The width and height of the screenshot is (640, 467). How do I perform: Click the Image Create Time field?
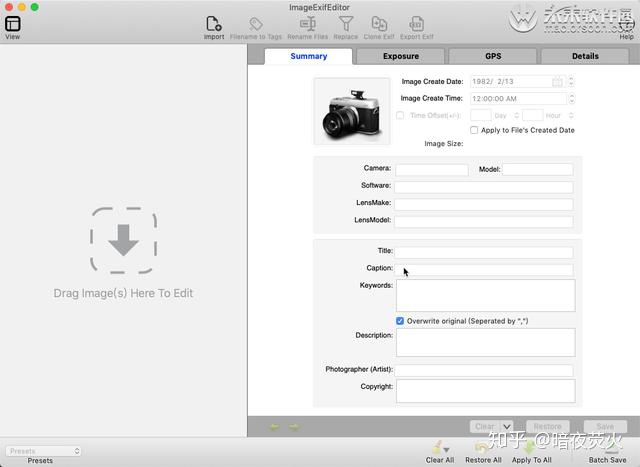(518, 98)
